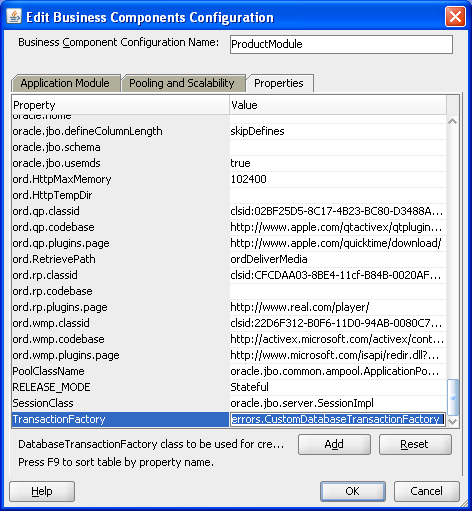Select the oracle.jbo.usemds property

point(121,163)
